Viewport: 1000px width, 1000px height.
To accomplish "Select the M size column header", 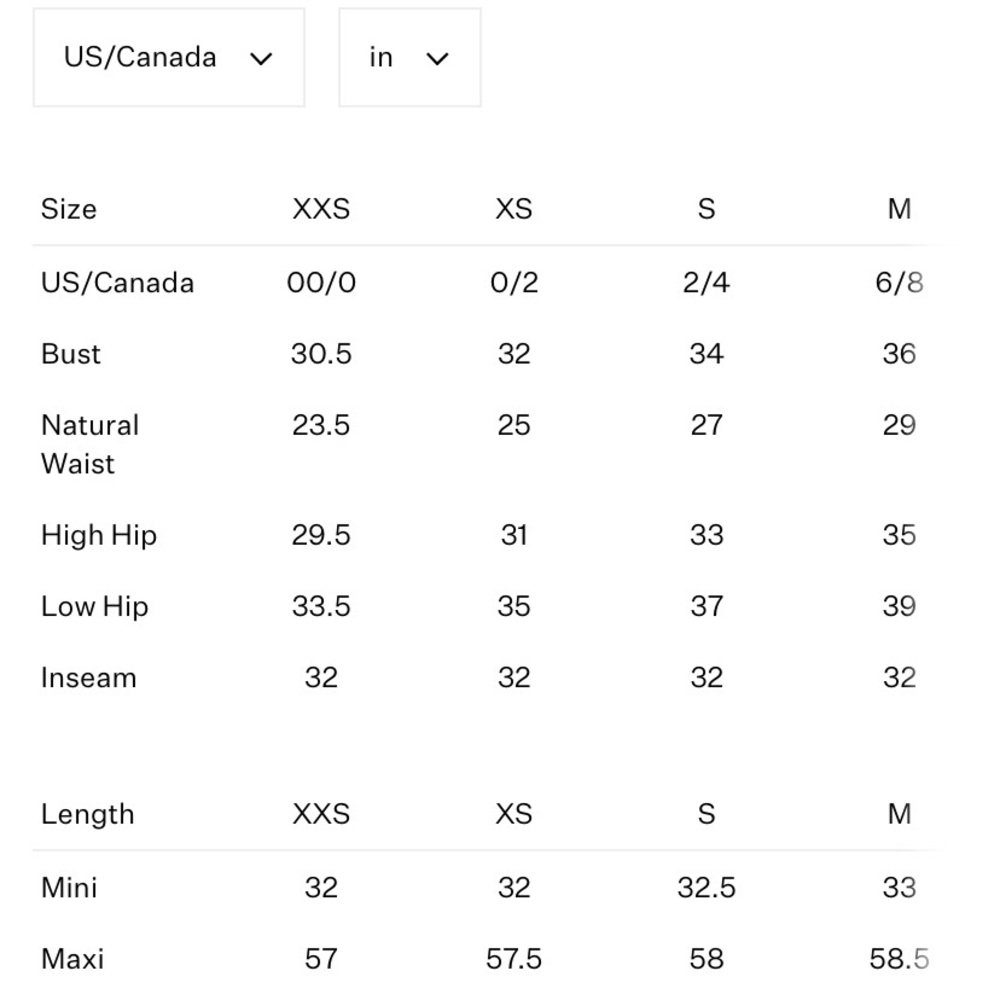I will 899,209.
